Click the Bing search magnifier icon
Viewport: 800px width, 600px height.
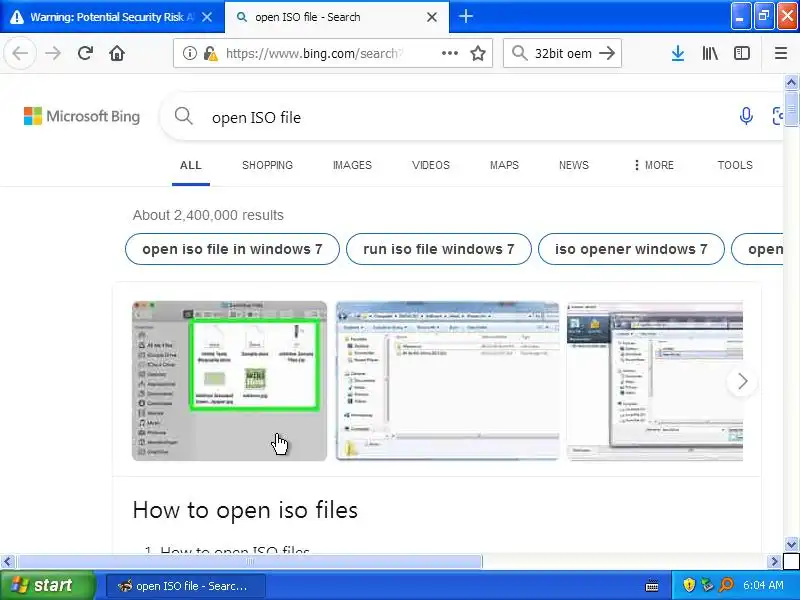pyautogui.click(x=184, y=116)
